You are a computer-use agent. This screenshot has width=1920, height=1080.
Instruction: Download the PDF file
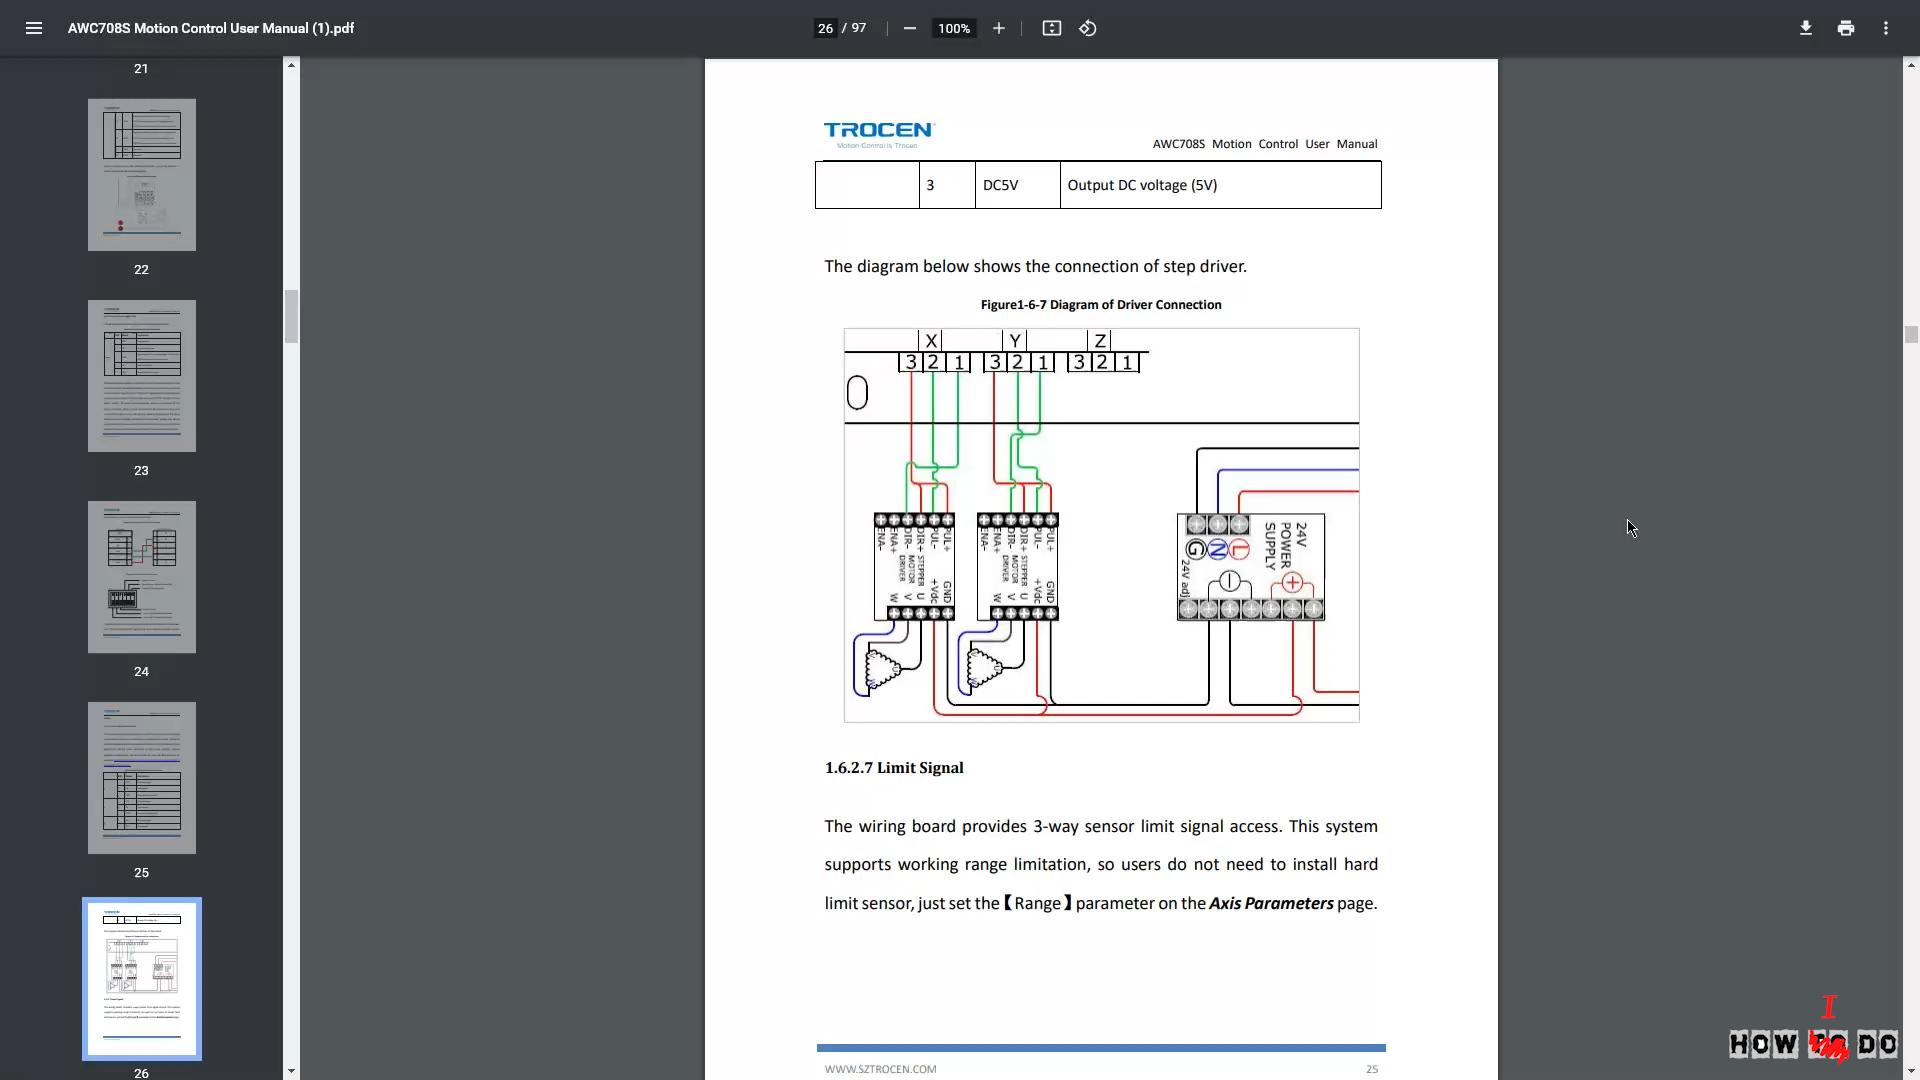point(1805,28)
